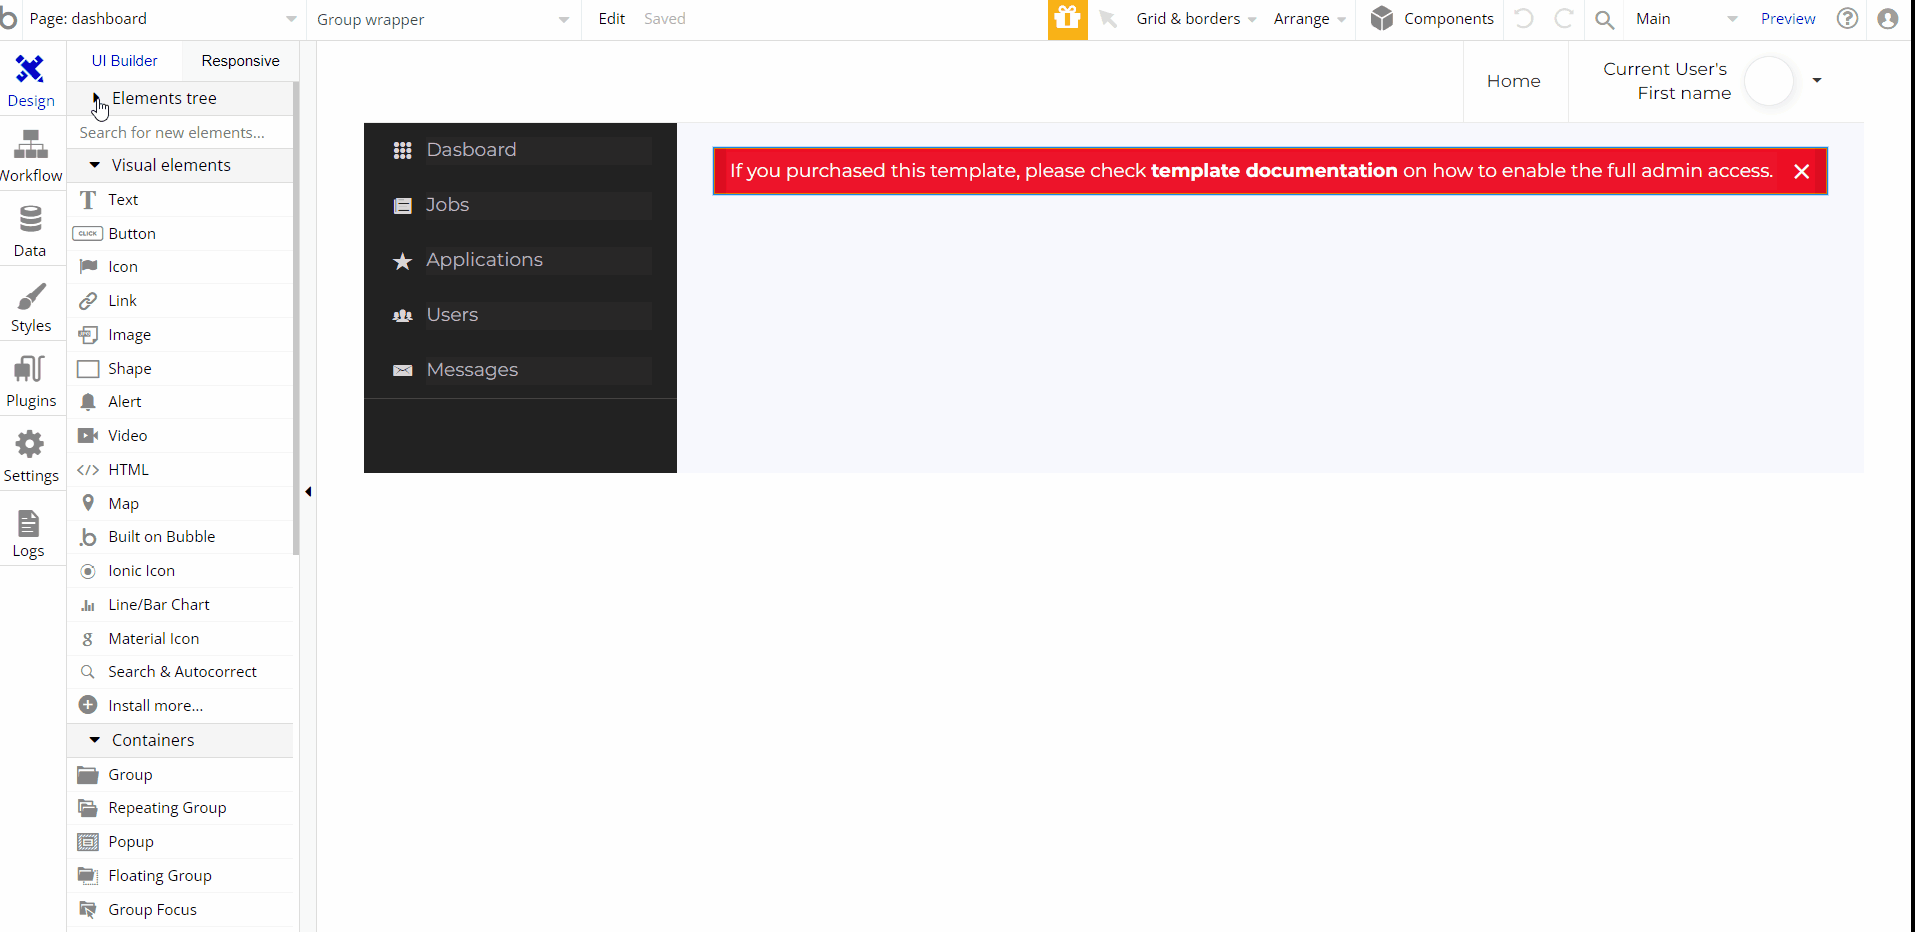Select the Text element
The height and width of the screenshot is (932, 1915).
(180, 200)
